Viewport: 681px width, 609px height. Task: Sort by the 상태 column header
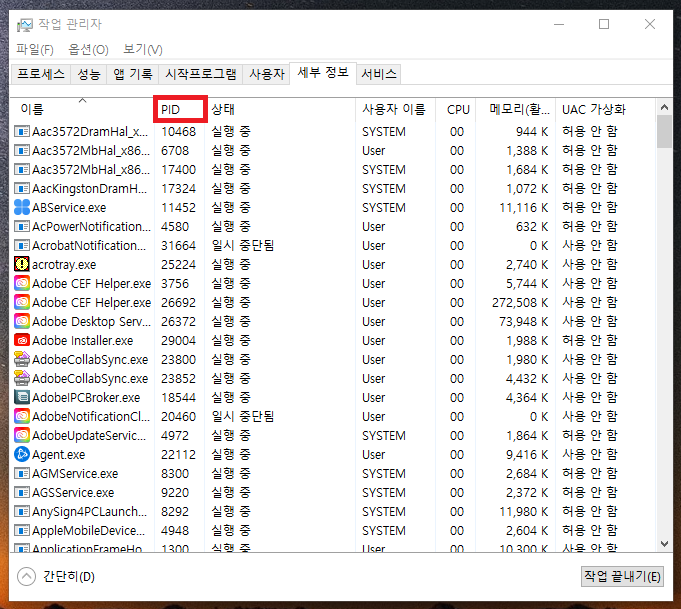tap(280, 109)
